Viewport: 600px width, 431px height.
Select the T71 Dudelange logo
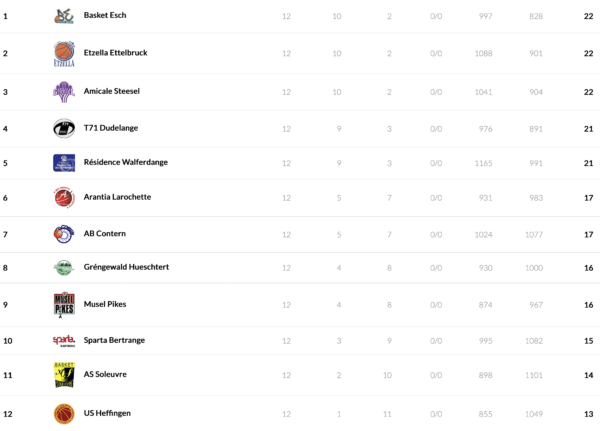tap(64, 128)
